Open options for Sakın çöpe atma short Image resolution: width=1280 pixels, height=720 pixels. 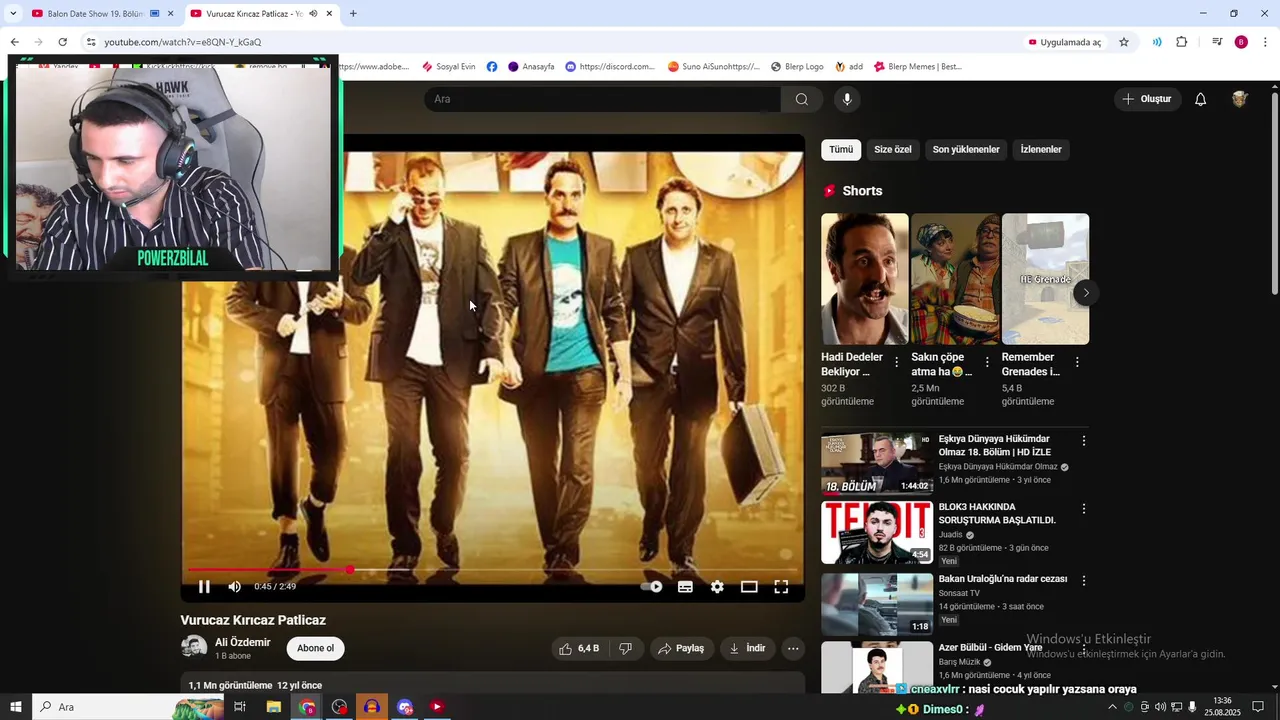tap(987, 362)
